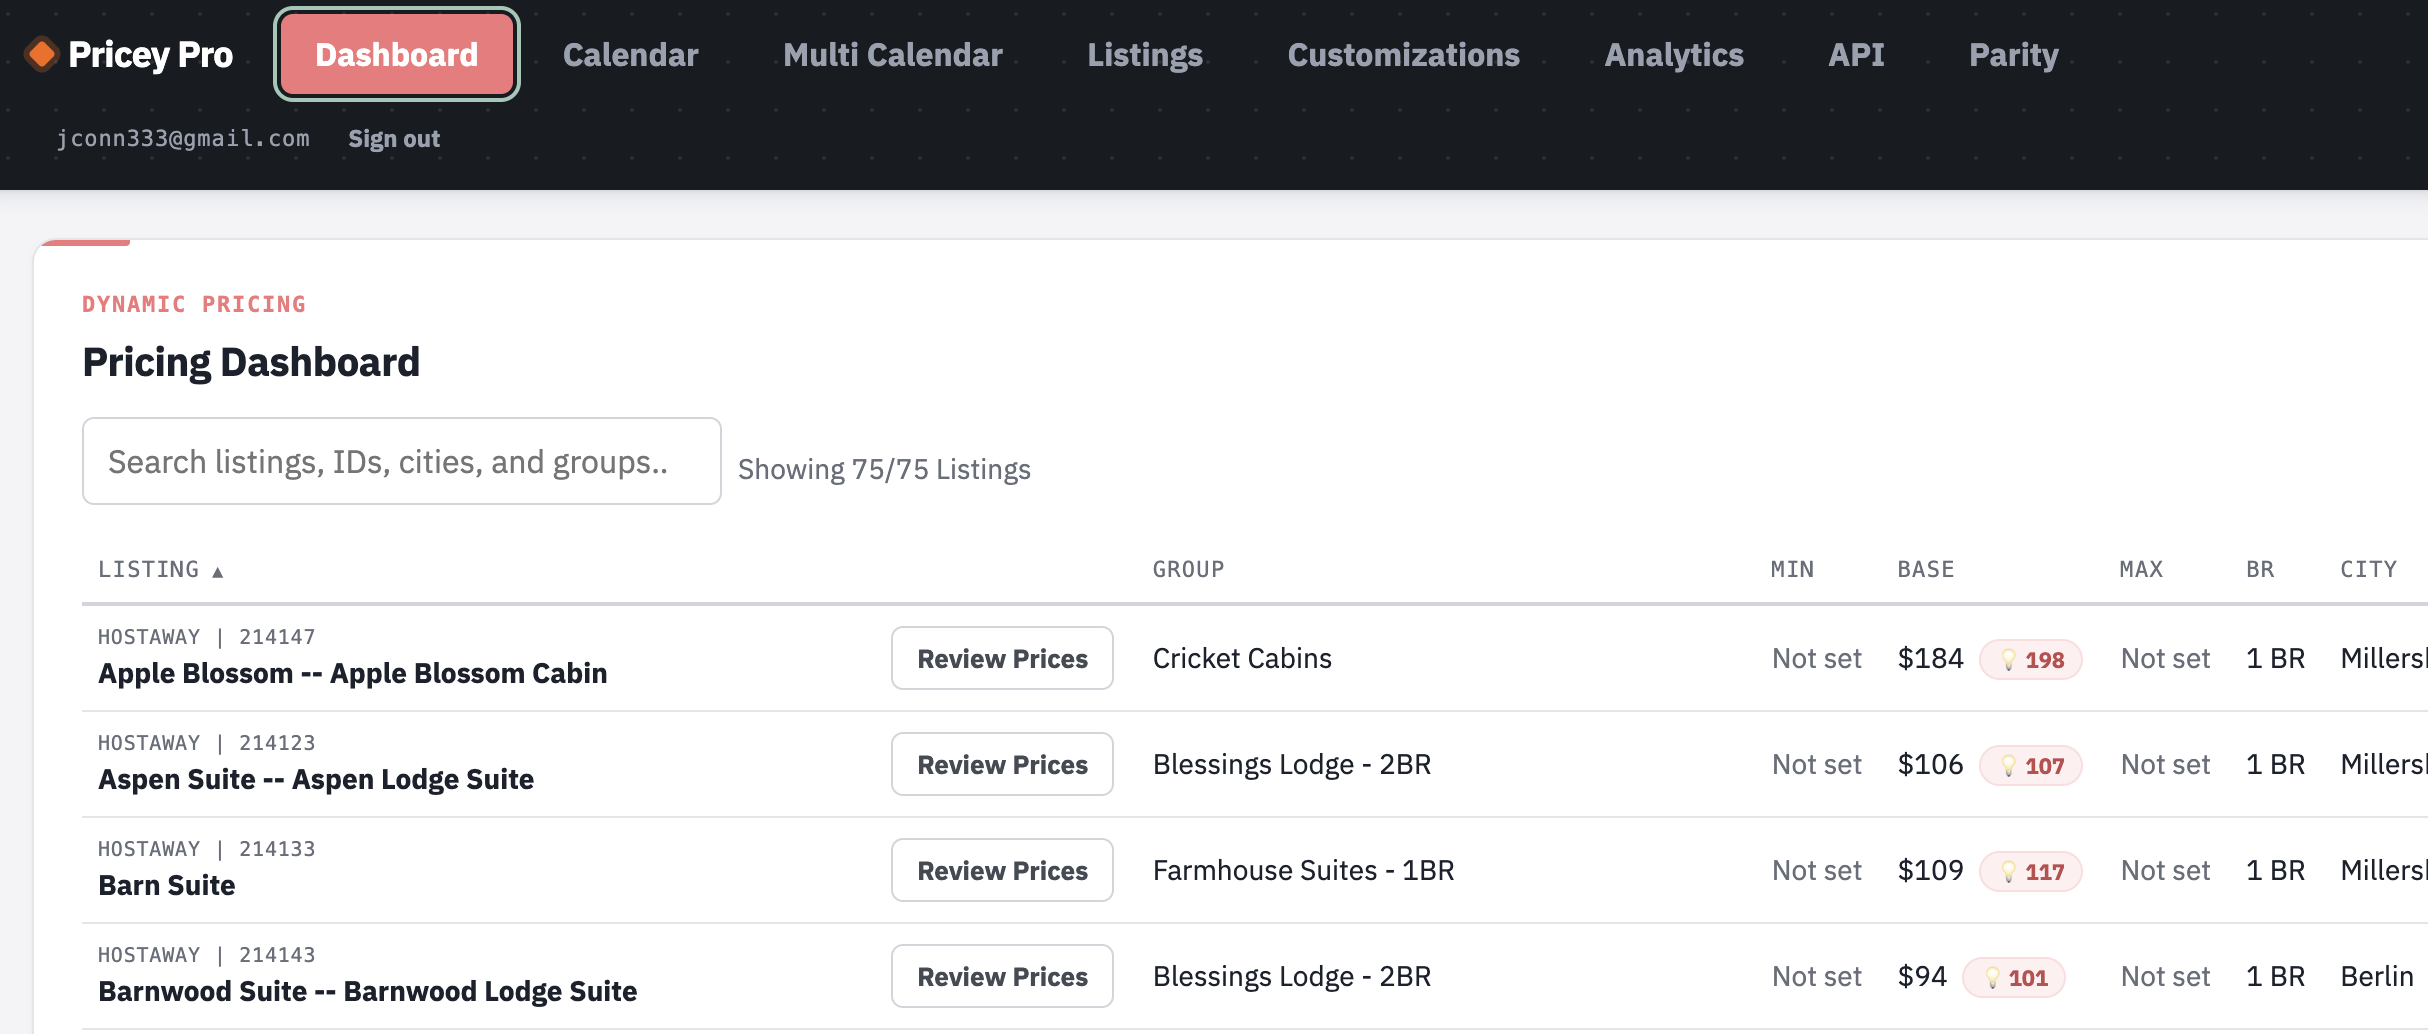
Task: Click the Berlin city cell
Action: tap(2377, 976)
